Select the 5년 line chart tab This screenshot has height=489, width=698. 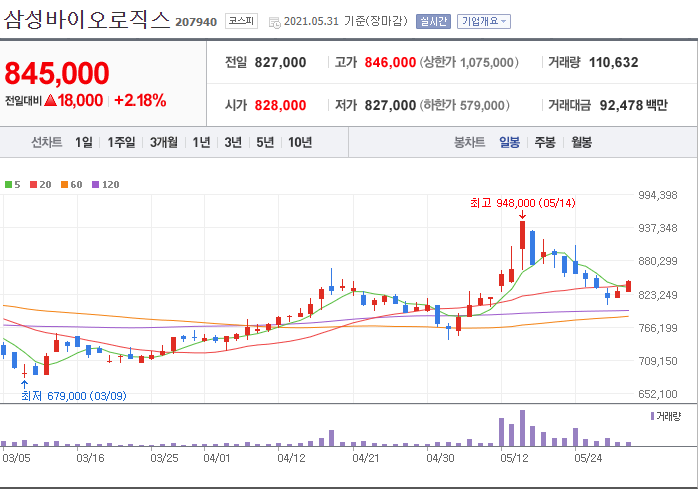[x=265, y=143]
